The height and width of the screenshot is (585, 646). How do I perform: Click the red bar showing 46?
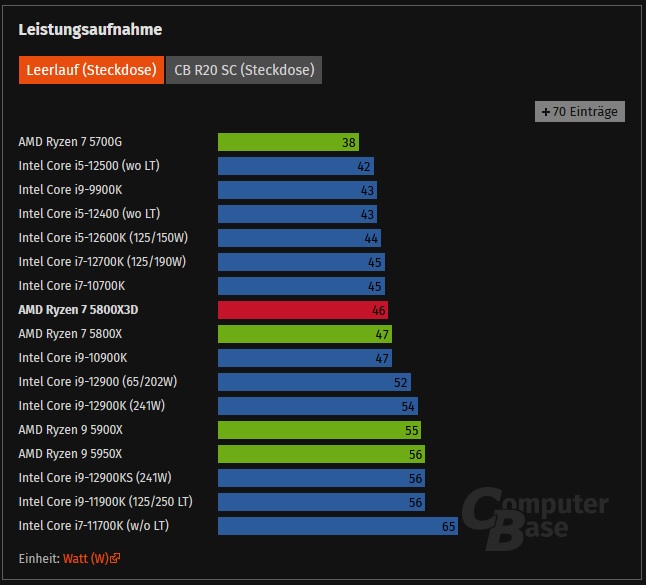pos(303,310)
